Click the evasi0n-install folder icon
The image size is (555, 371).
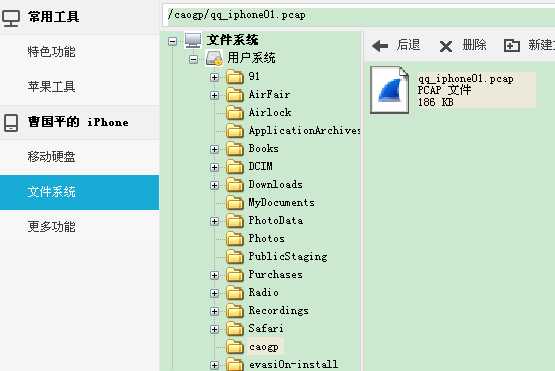point(235,364)
